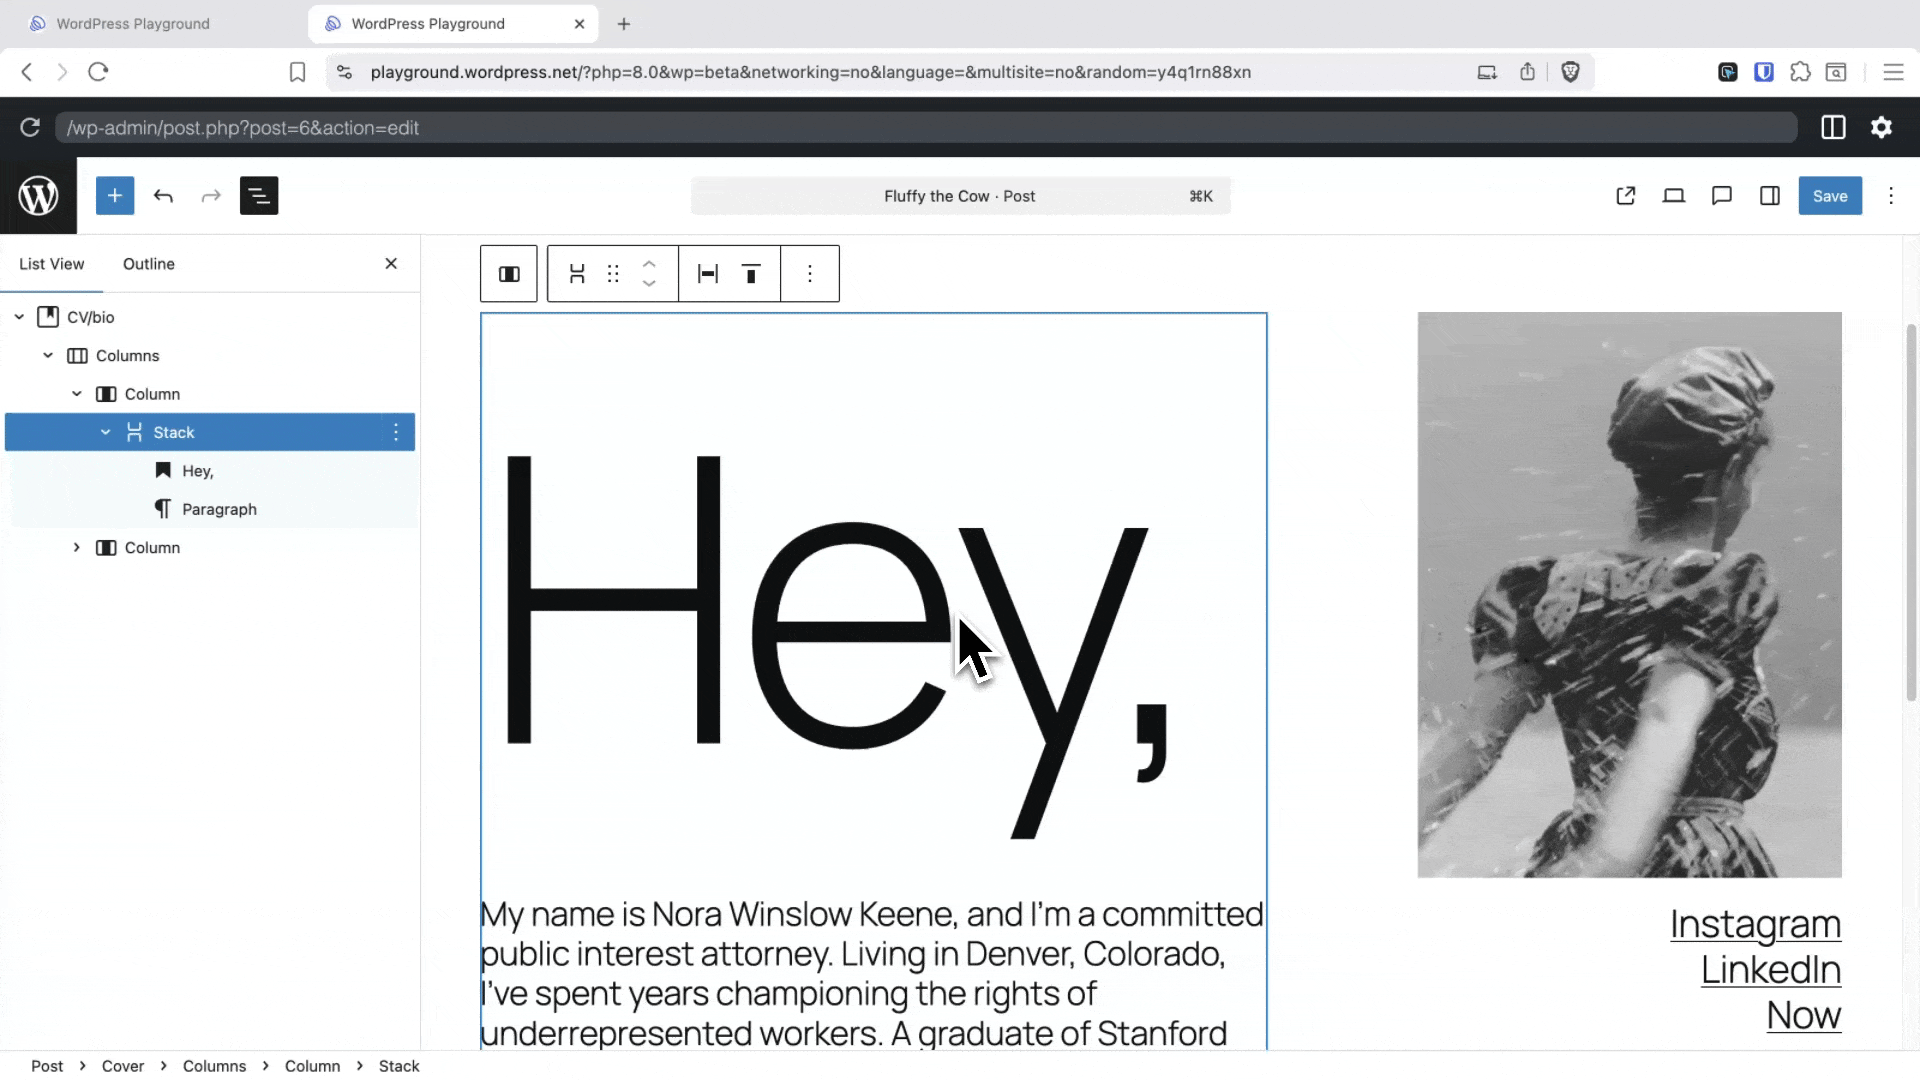Expand the second Column tree item
The height and width of the screenshot is (1080, 1920).
(76, 548)
